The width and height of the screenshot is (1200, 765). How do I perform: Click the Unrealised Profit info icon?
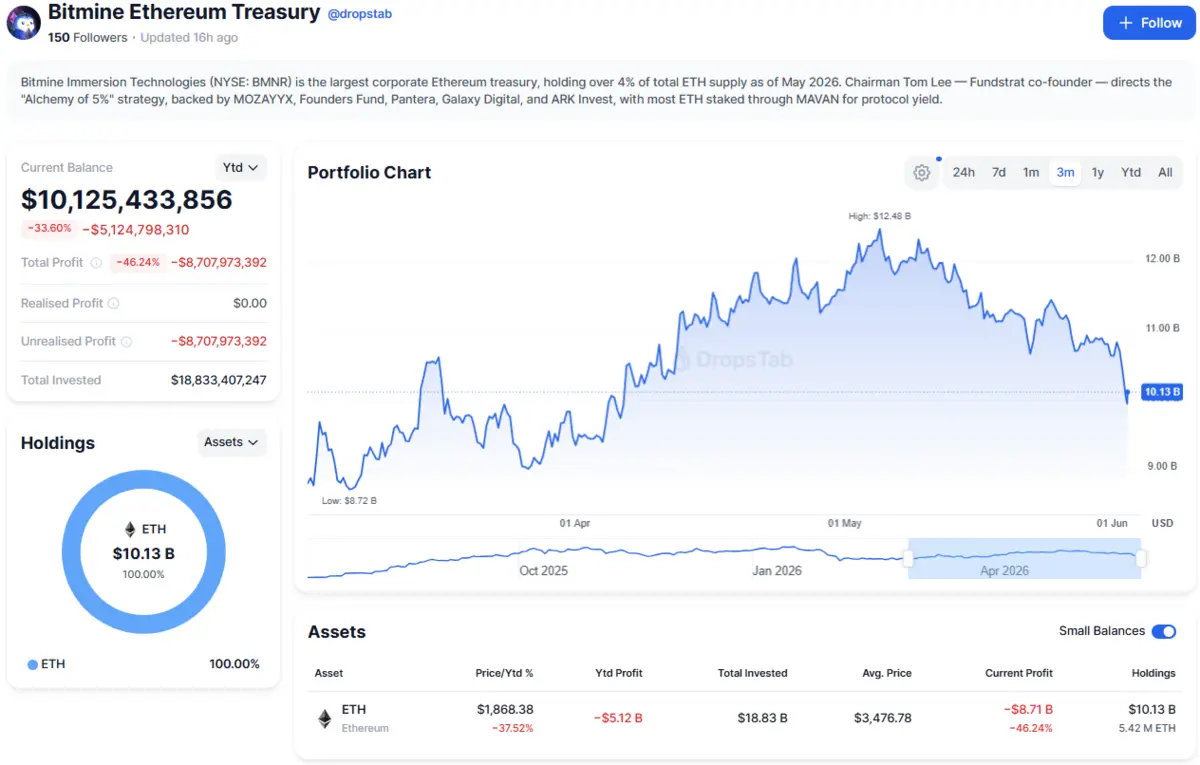coord(126,341)
